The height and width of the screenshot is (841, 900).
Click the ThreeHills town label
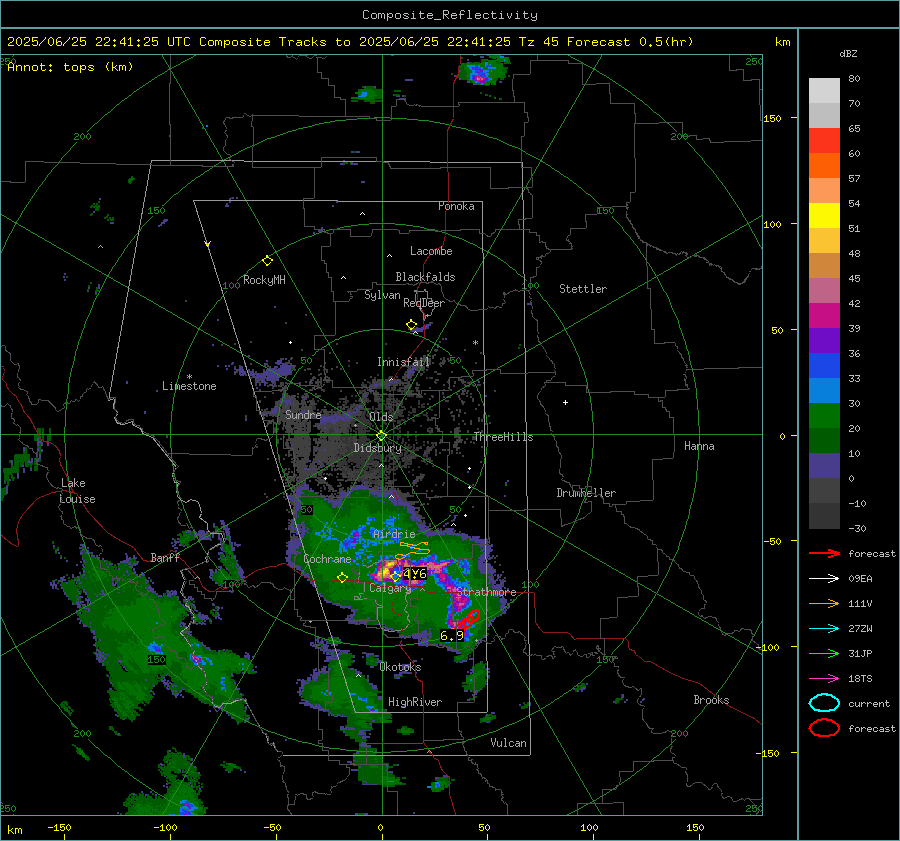click(x=503, y=437)
